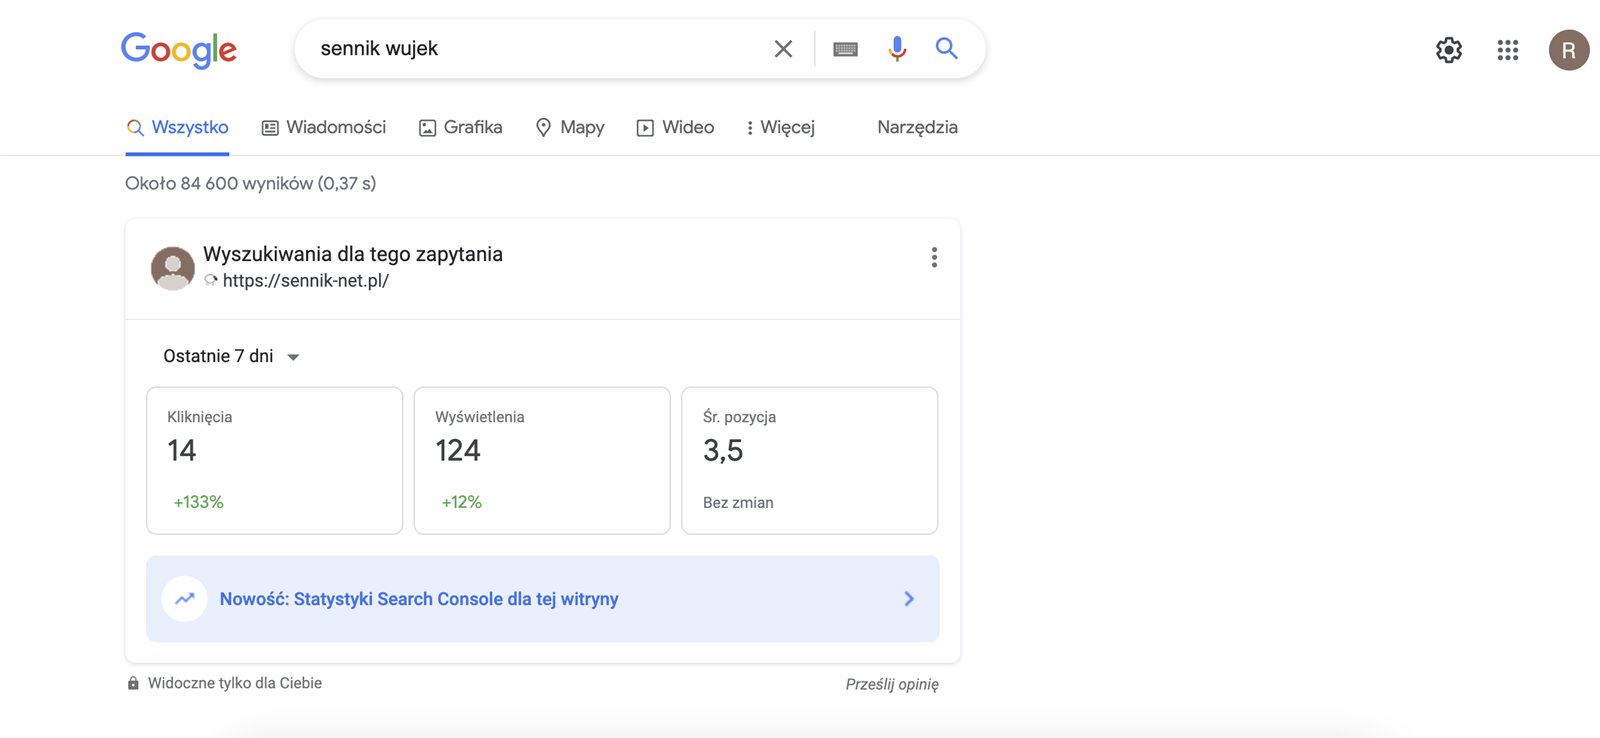Start voice search with microphone icon

tap(897, 48)
